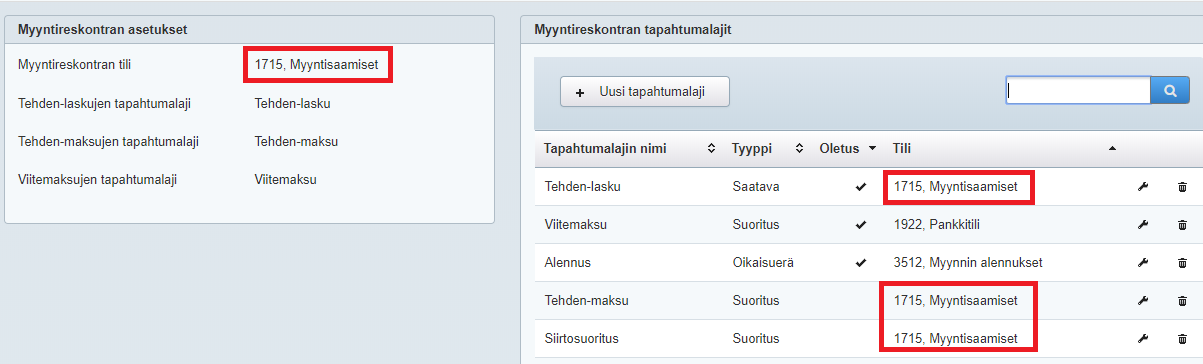The height and width of the screenshot is (364, 1203).
Task: Sort by Tyyppi column header
Action: click(x=754, y=148)
